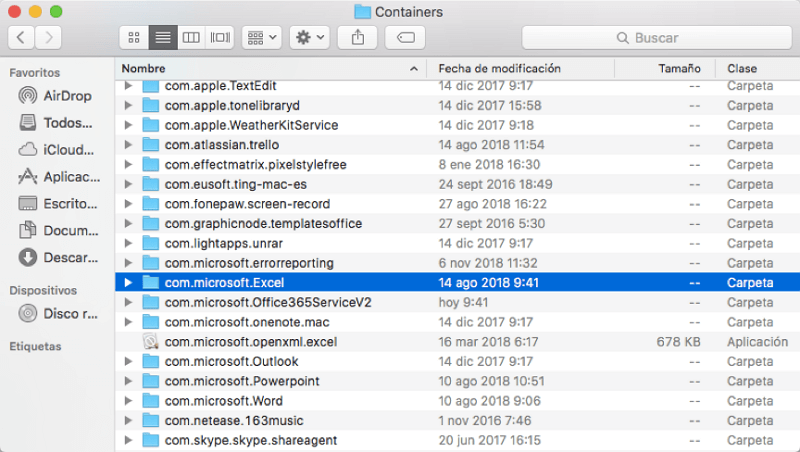Open Escritorio in the sidebar
This screenshot has height=452, width=800.
(x=57, y=204)
